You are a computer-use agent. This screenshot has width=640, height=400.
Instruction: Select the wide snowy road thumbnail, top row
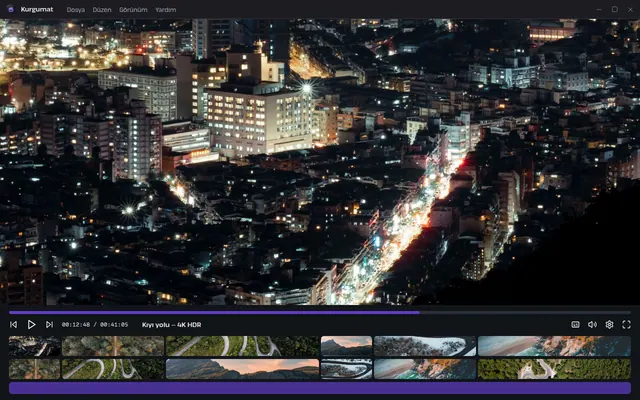coord(425,346)
